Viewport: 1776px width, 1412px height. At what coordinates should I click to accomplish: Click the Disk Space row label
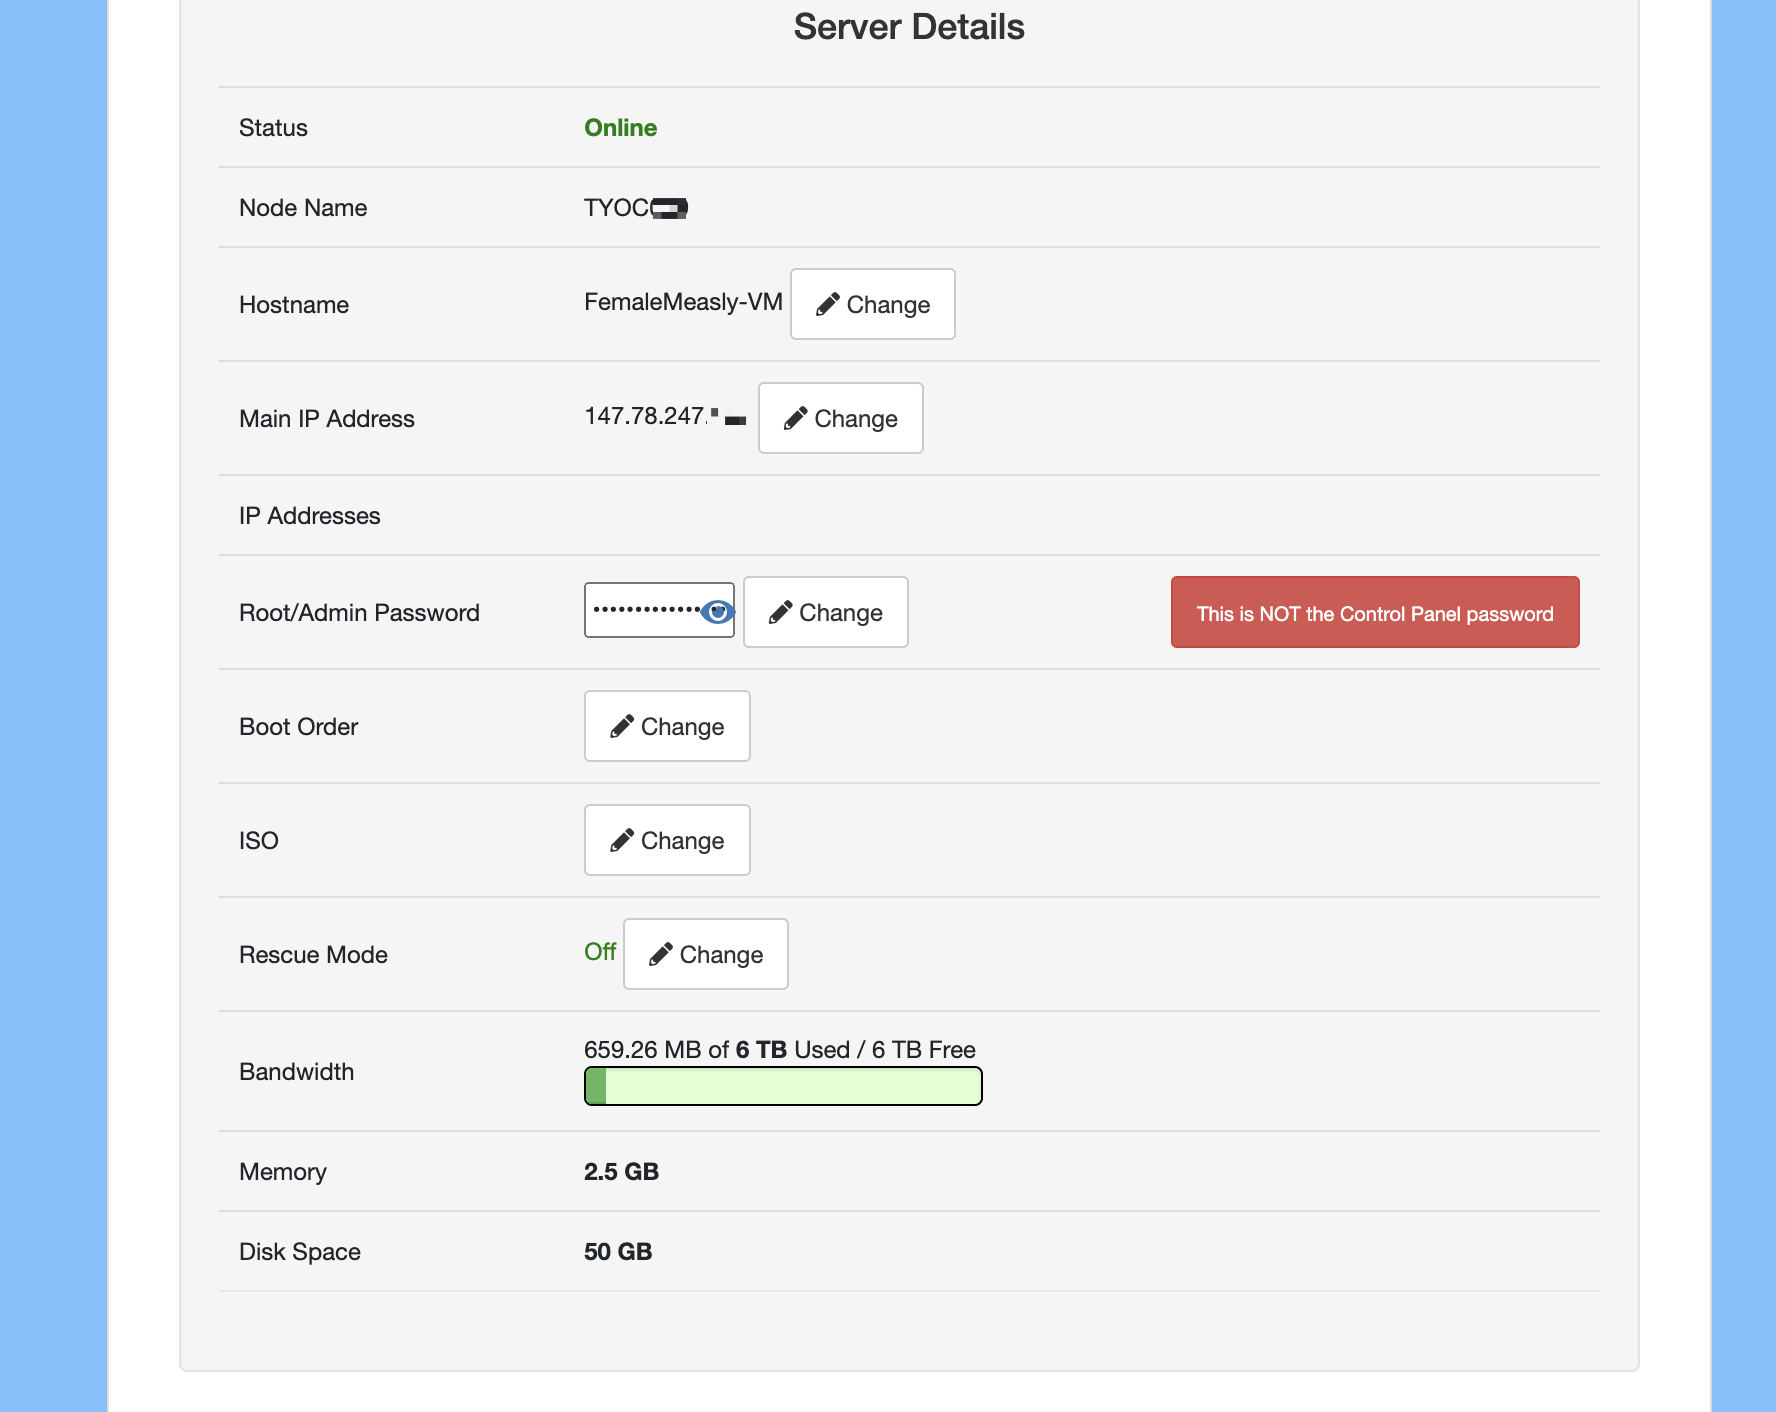(300, 1252)
